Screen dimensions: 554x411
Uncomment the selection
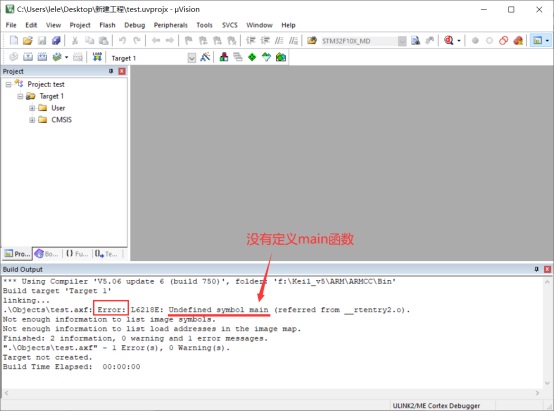[293, 40]
